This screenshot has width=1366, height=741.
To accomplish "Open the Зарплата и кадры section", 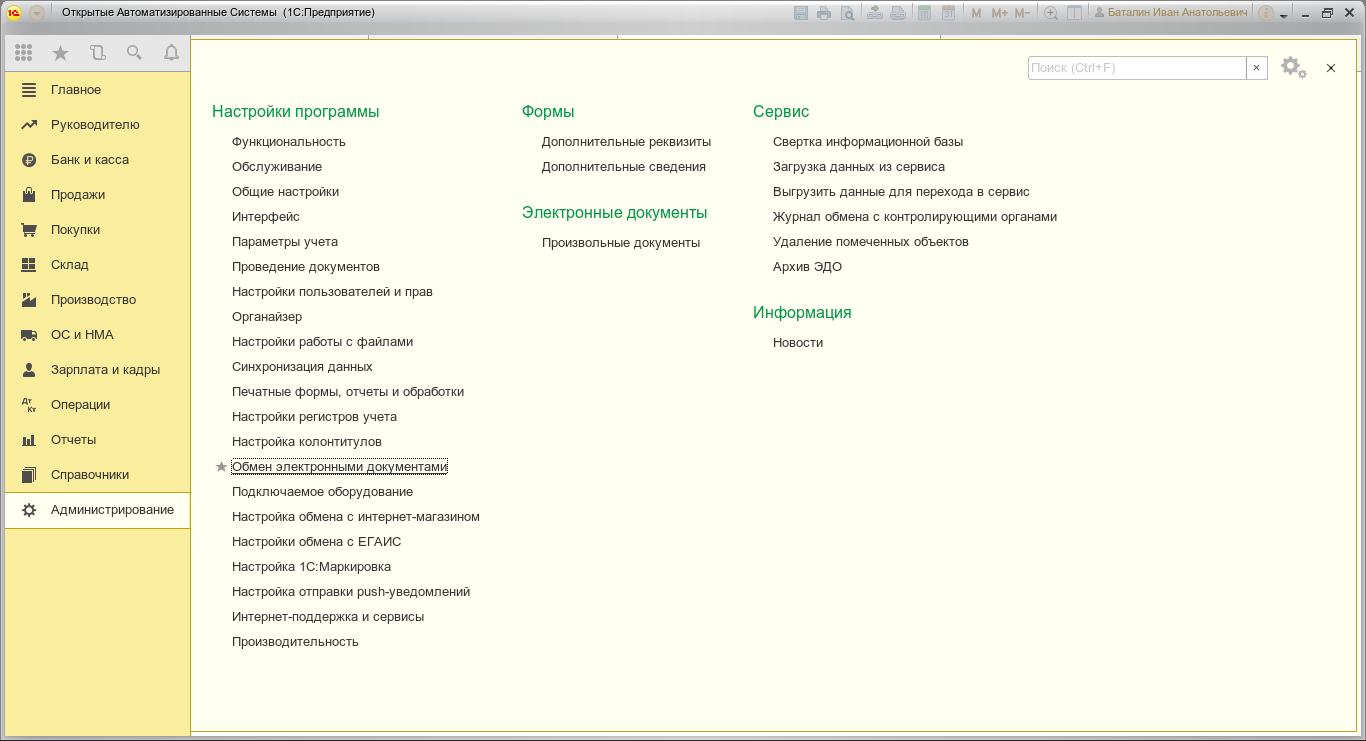I will (x=97, y=370).
